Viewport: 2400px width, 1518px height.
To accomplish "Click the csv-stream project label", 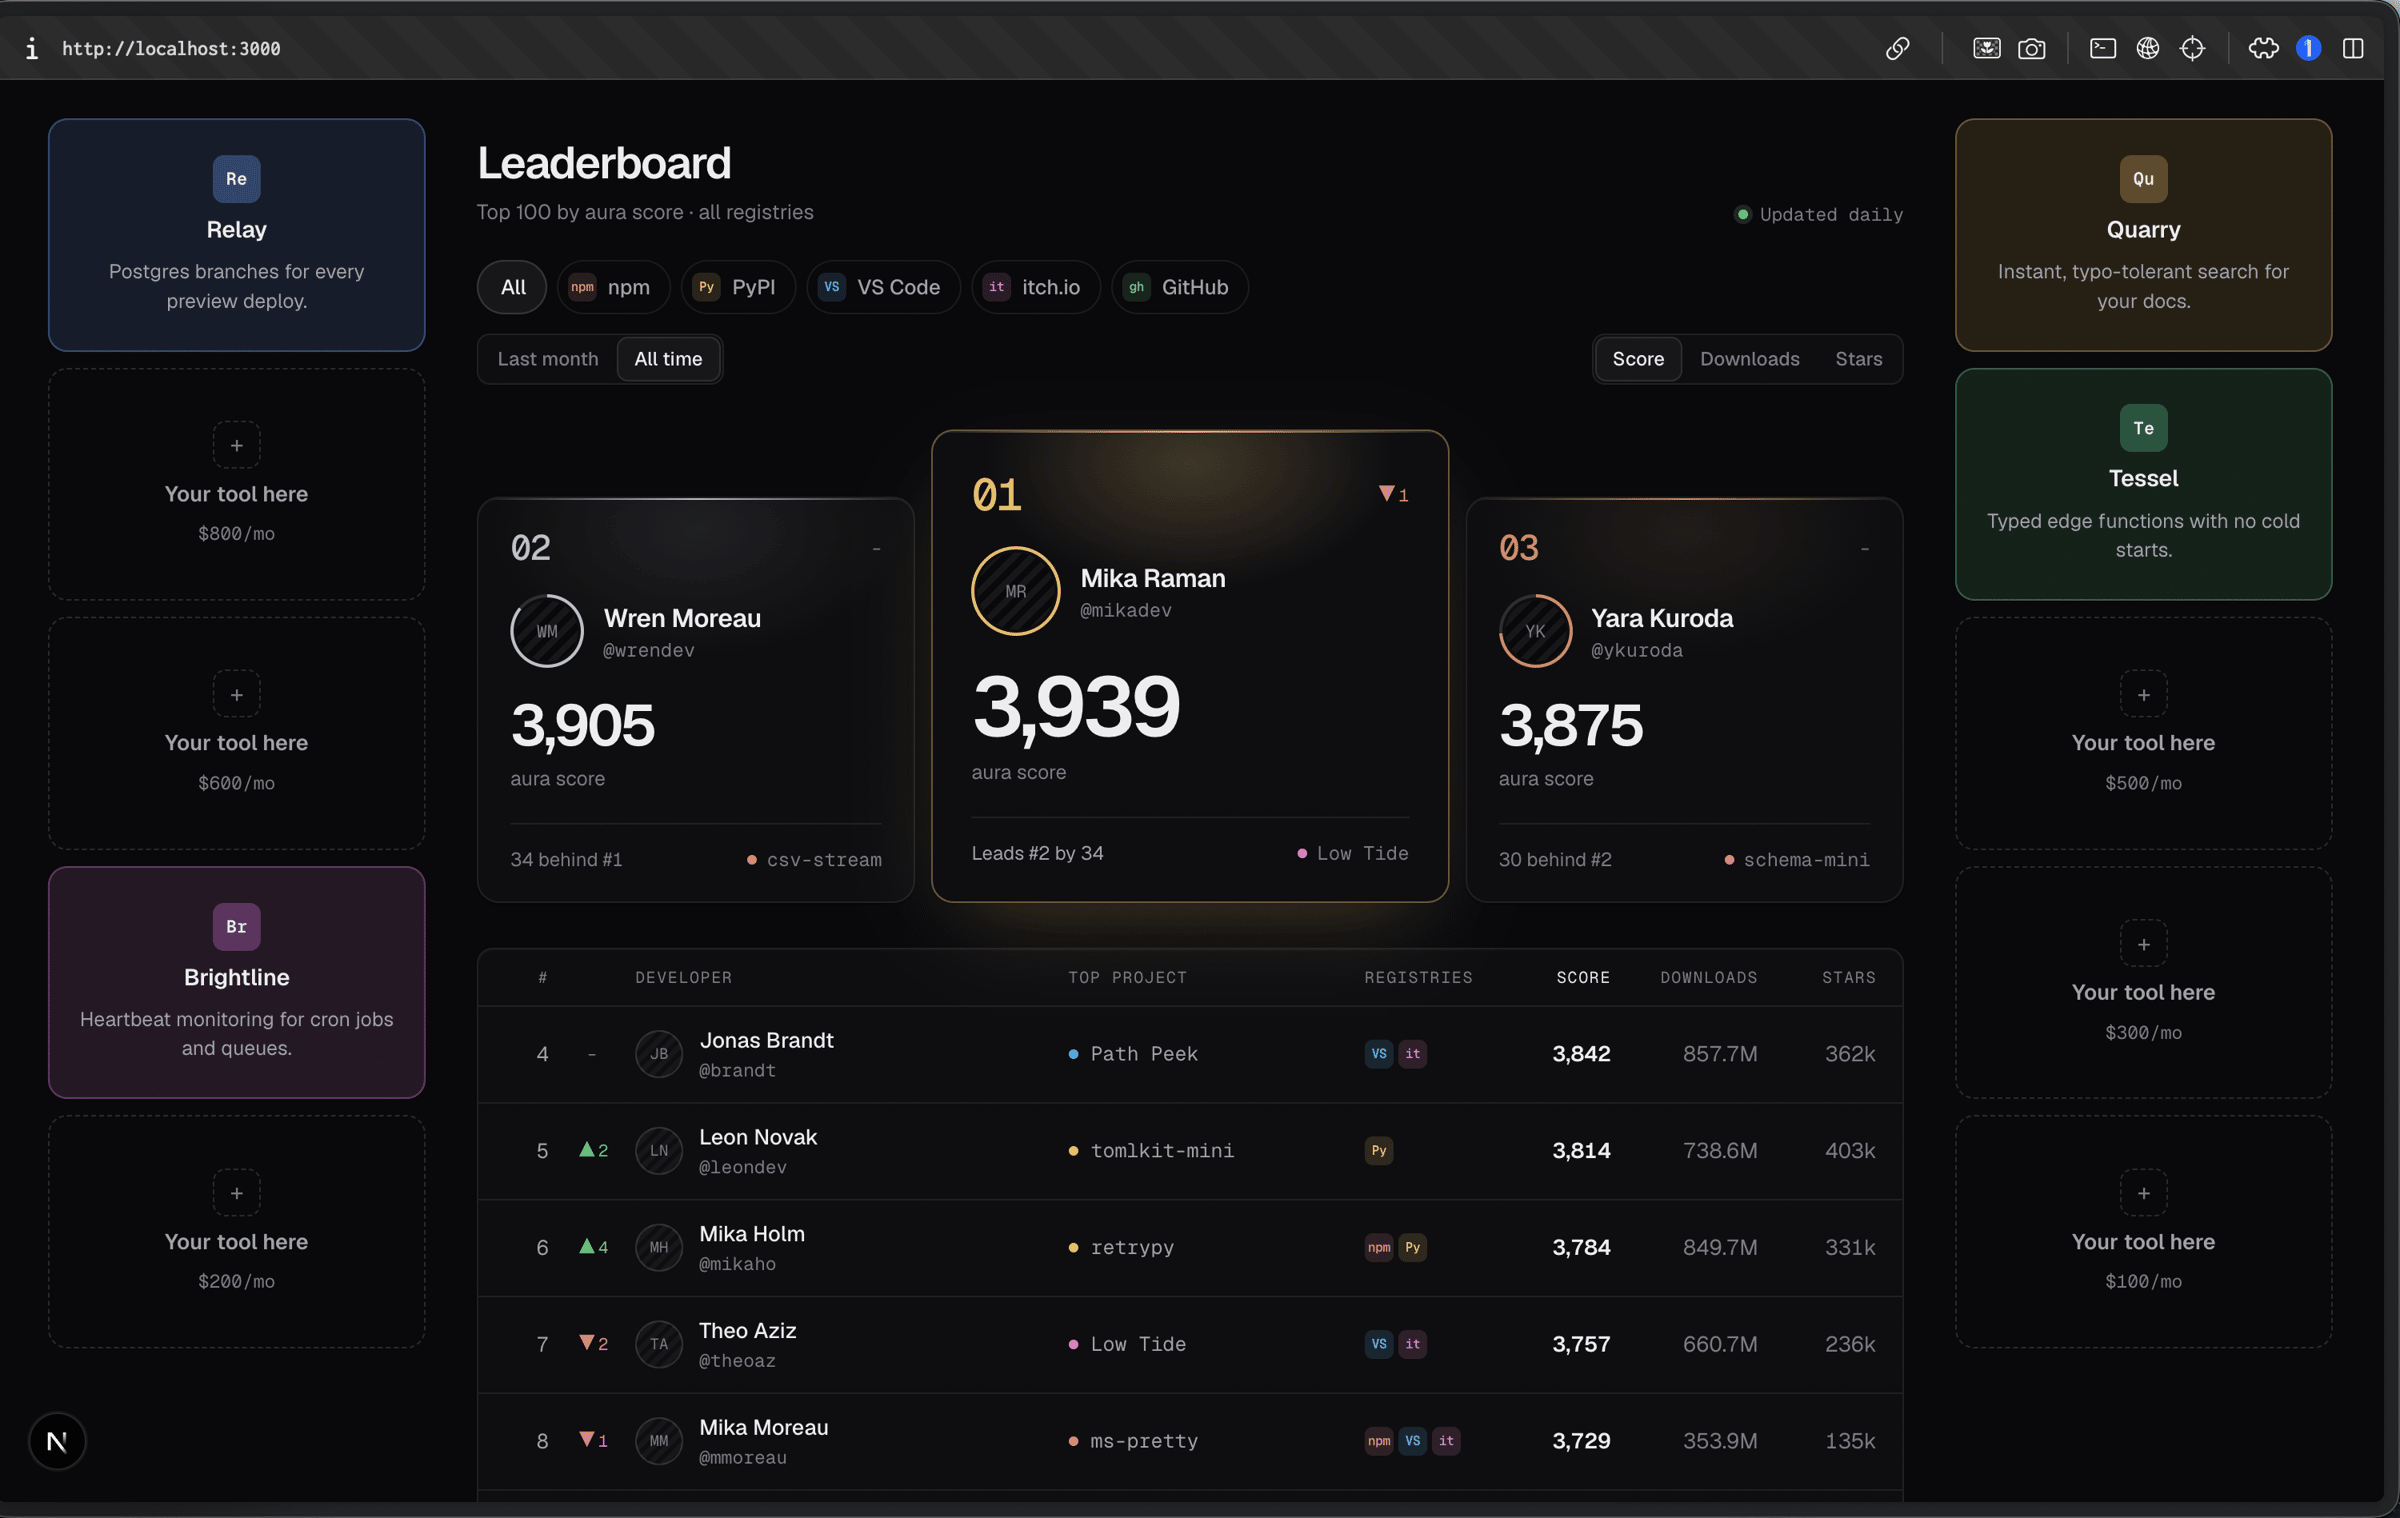I will click(824, 860).
